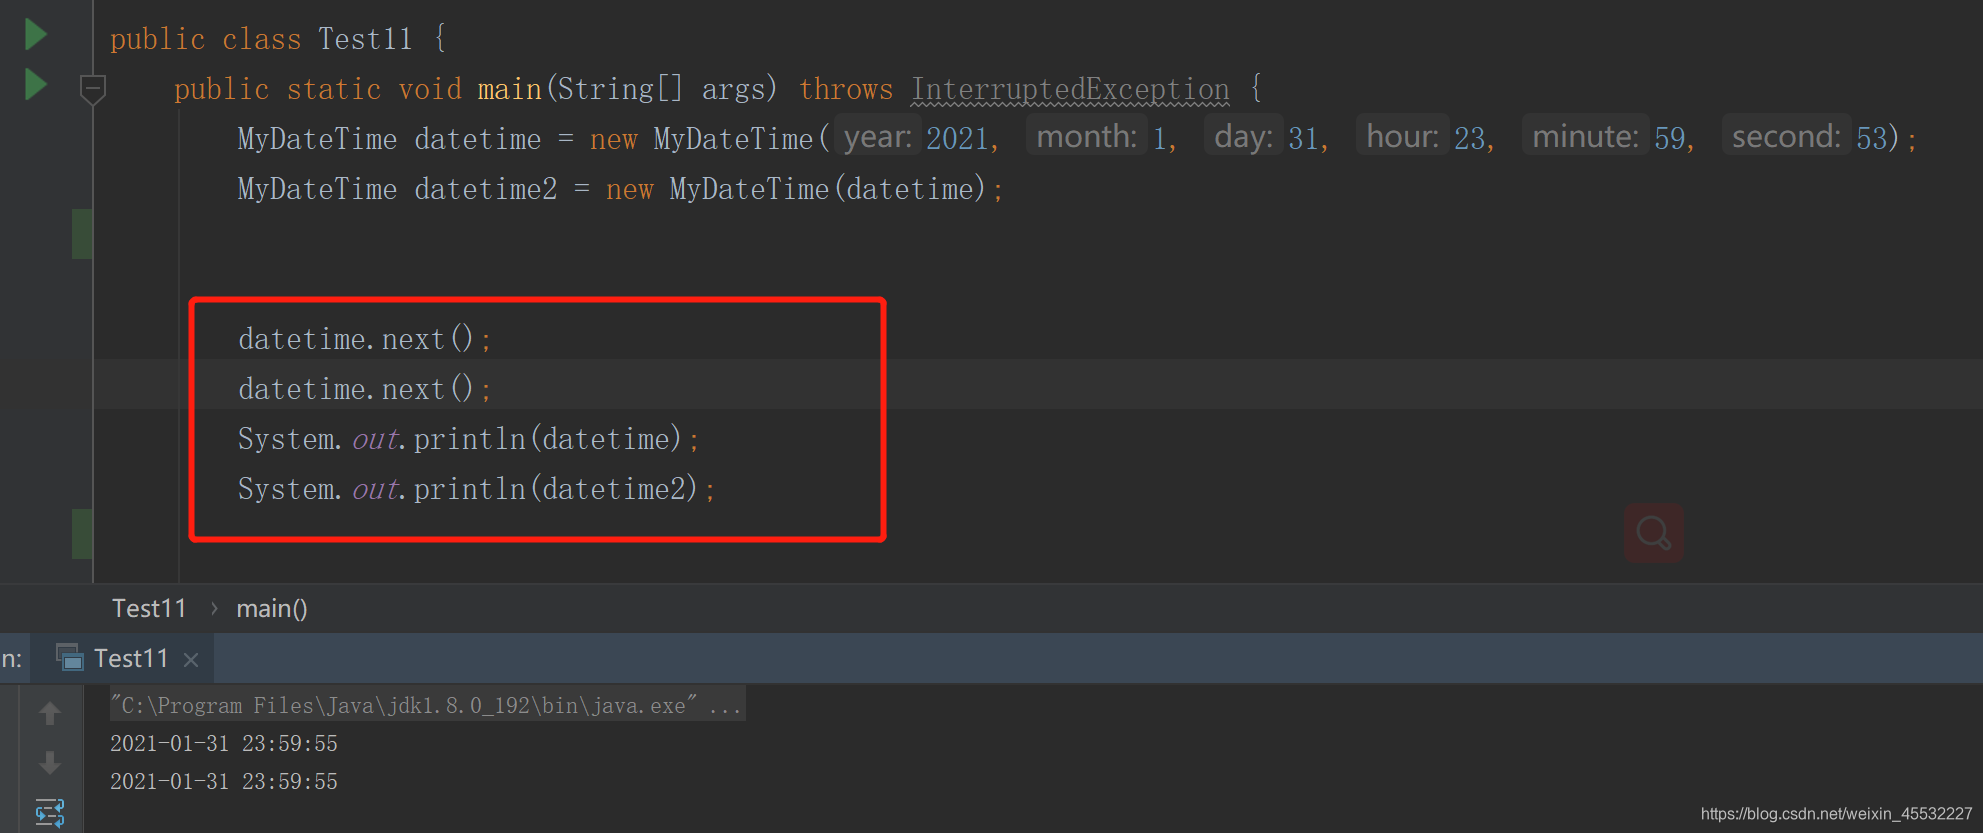This screenshot has width=1983, height=833.
Task: Click the 'year:' parameter hint
Action: tap(877, 136)
